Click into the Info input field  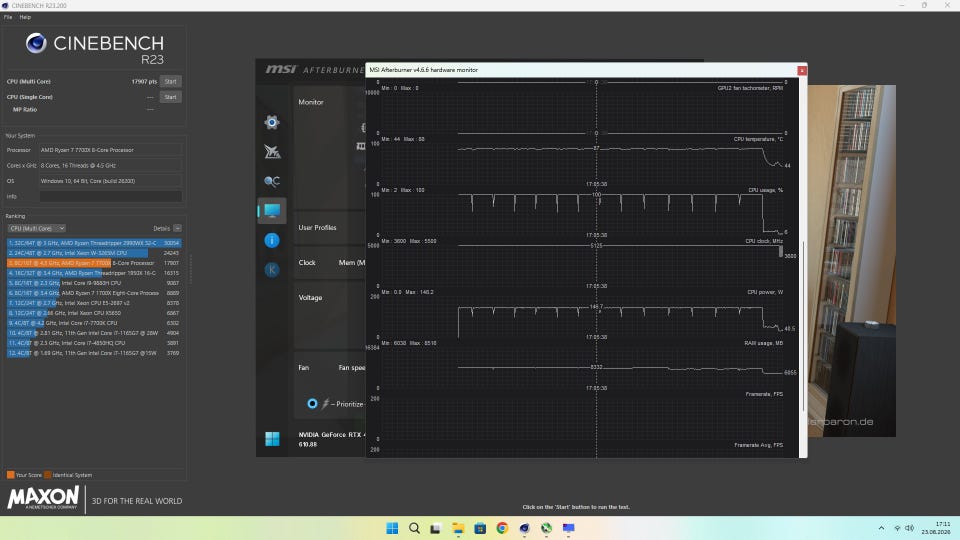coord(110,197)
